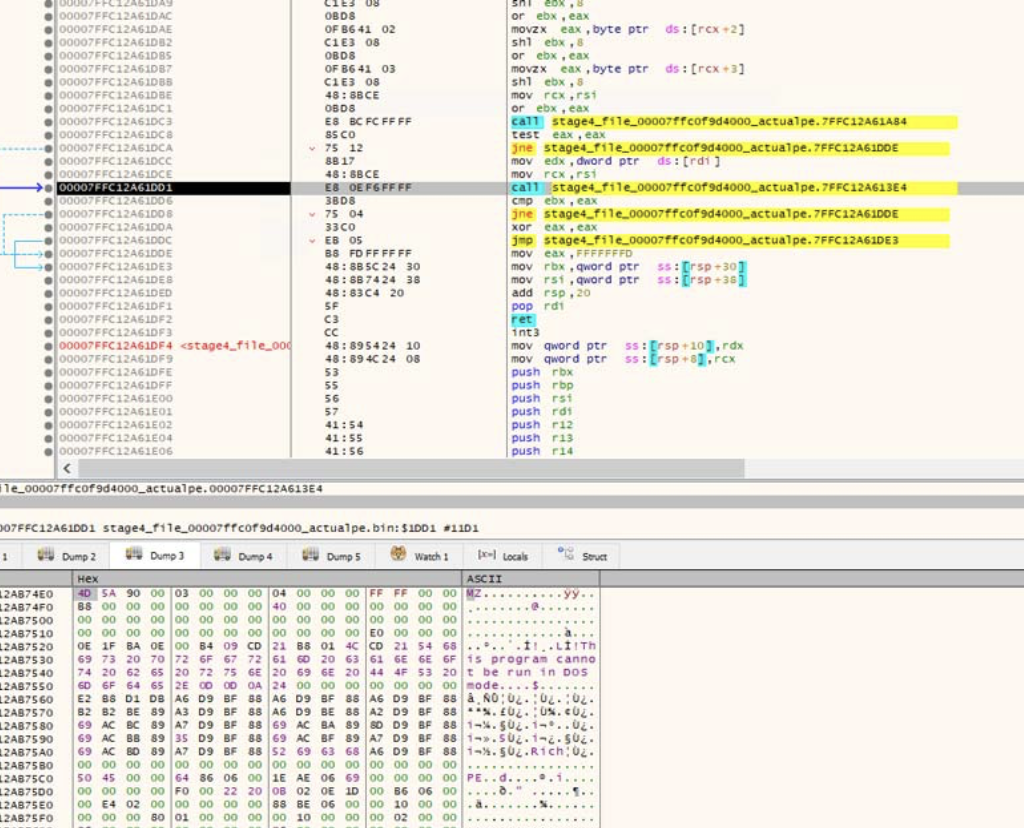Click the Struct tab icon
This screenshot has width=1024, height=828.
pos(565,554)
